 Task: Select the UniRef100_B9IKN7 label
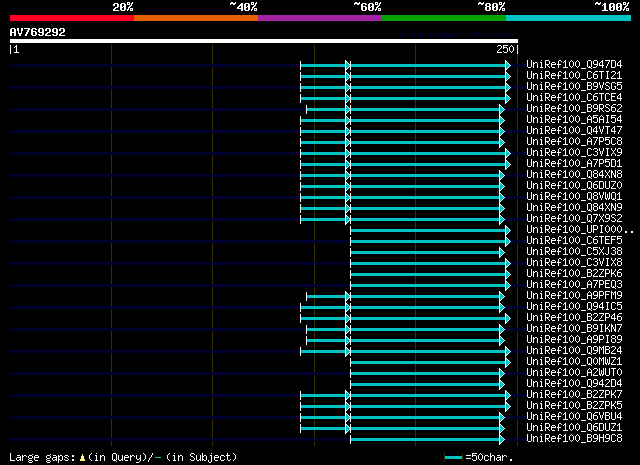pos(574,329)
